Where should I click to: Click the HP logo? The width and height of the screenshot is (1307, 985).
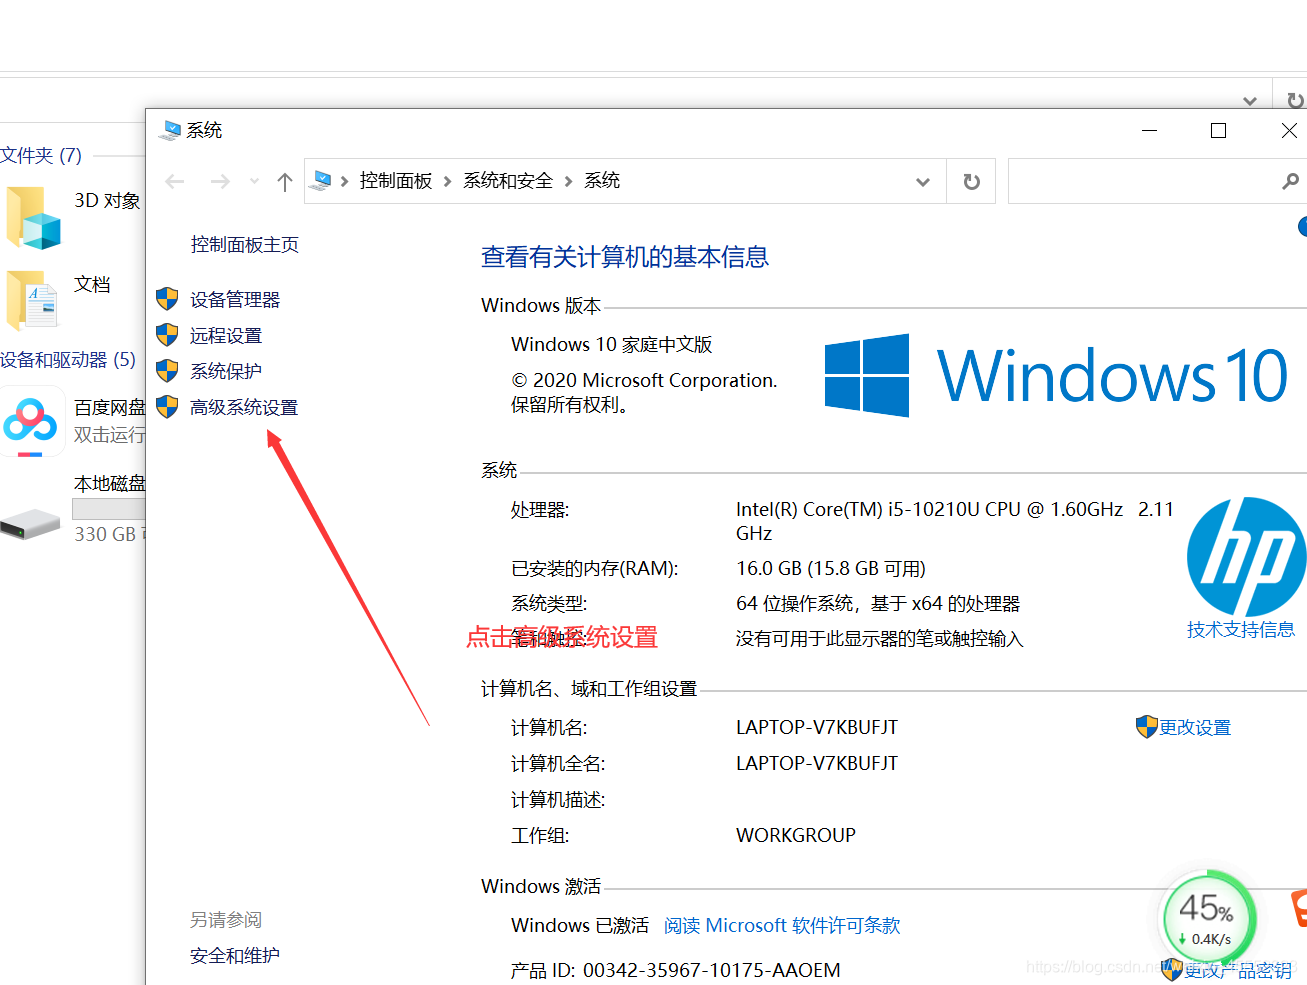(1246, 556)
